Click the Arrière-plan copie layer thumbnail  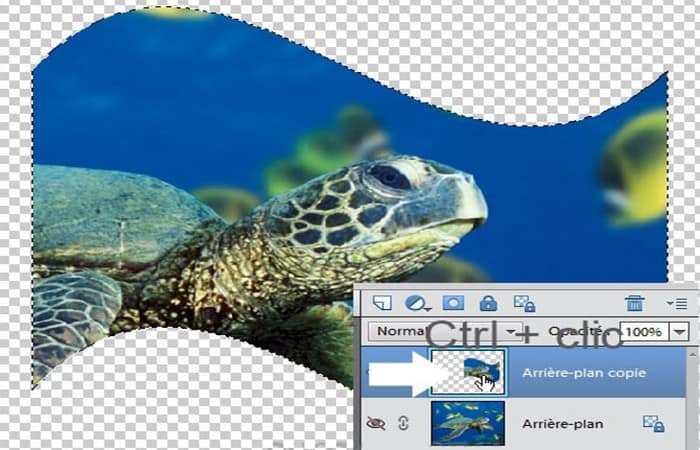pyautogui.click(x=467, y=372)
